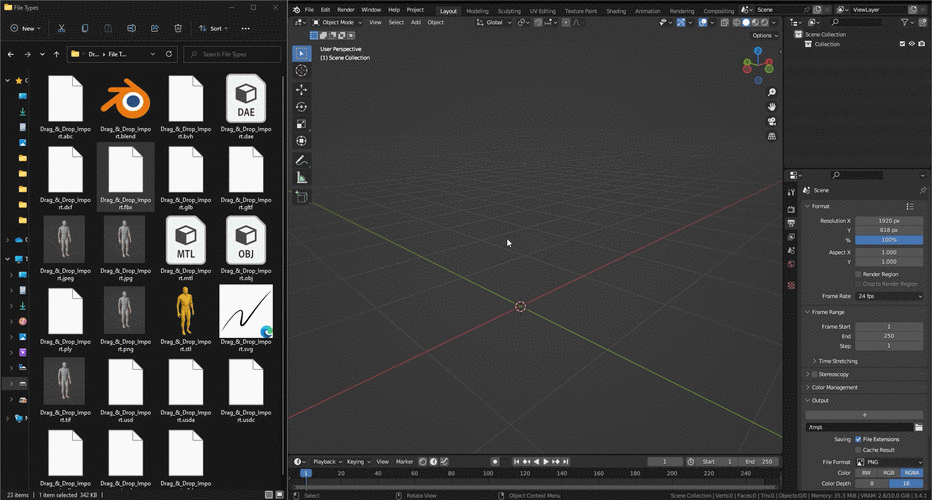This screenshot has width=932, height=500.
Task: Select the Annotate pencil tool
Action: [301, 161]
